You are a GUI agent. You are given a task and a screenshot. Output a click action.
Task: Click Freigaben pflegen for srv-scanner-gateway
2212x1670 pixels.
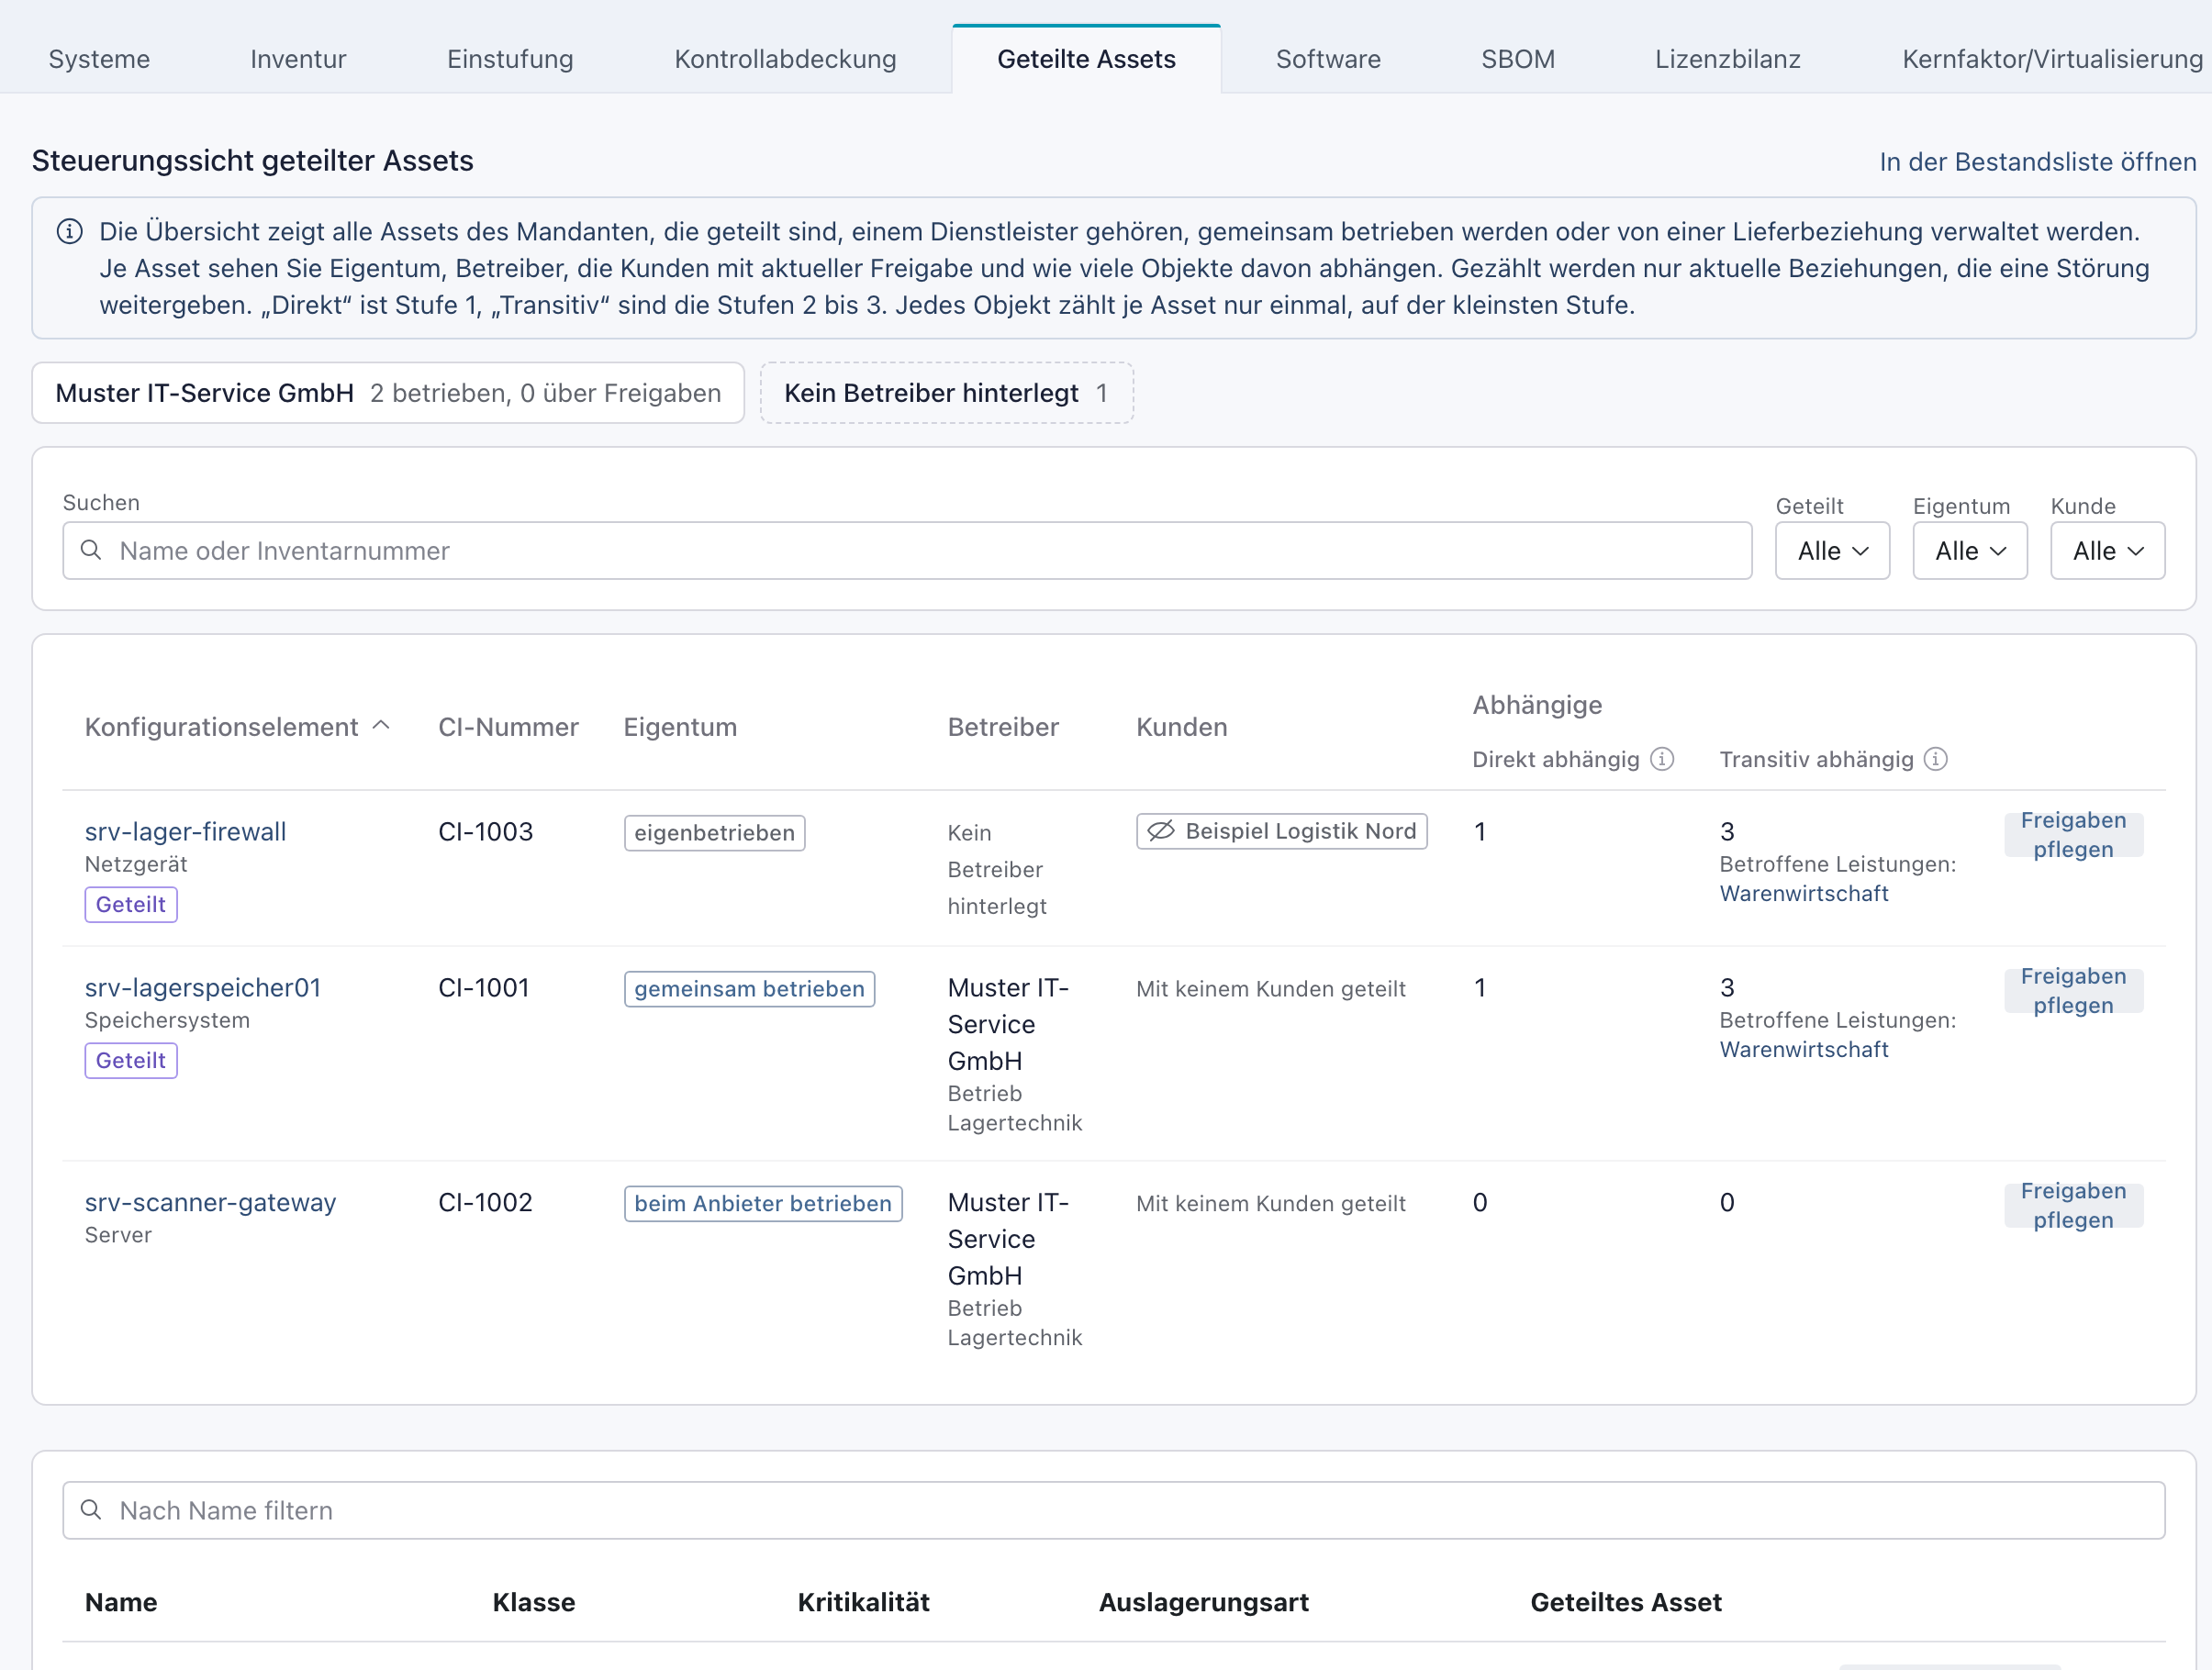coord(2073,1205)
